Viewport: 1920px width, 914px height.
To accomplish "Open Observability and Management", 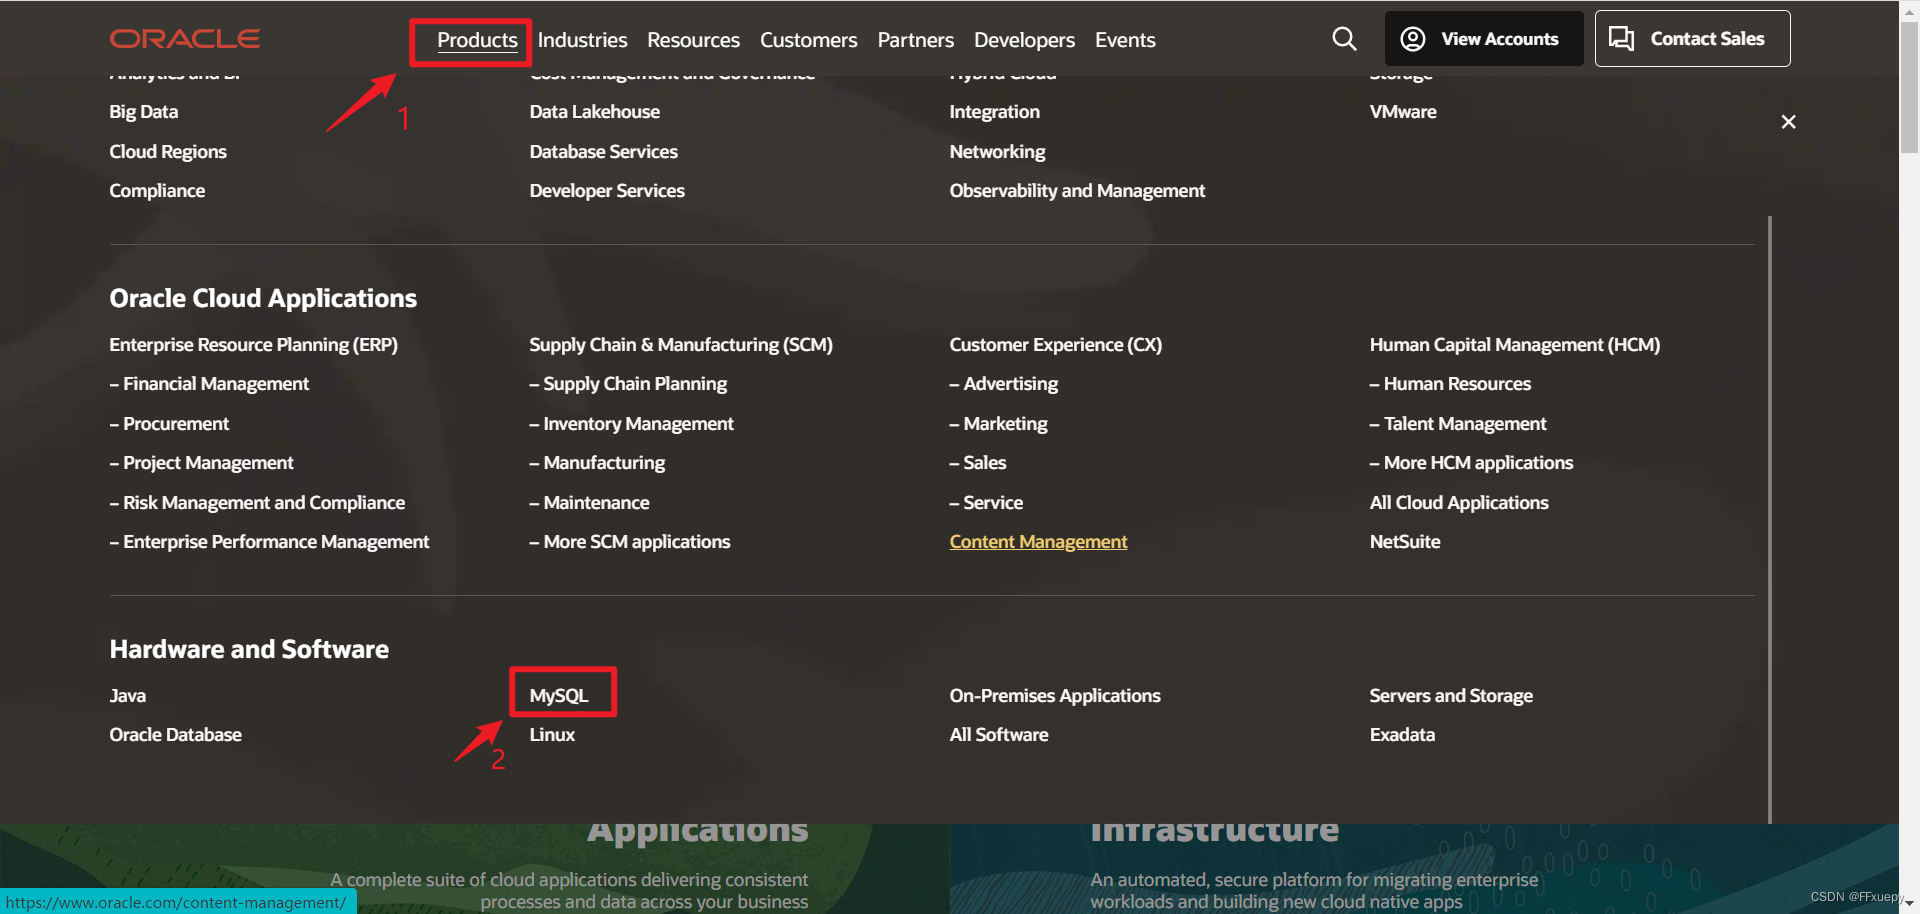I will (1077, 191).
